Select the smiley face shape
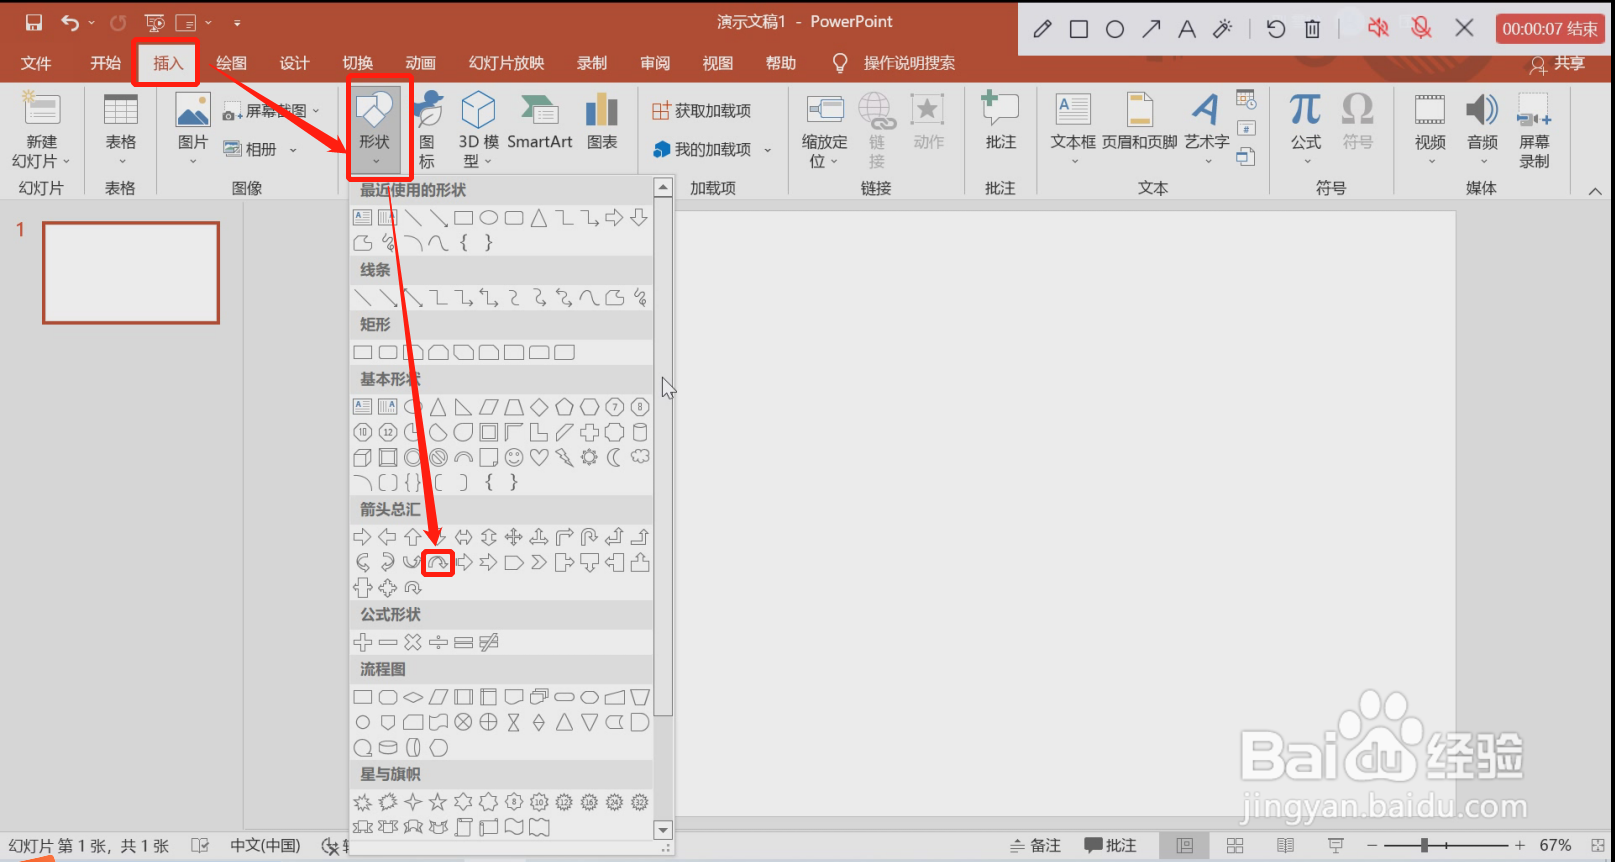Viewport: 1615px width, 862px height. point(514,458)
